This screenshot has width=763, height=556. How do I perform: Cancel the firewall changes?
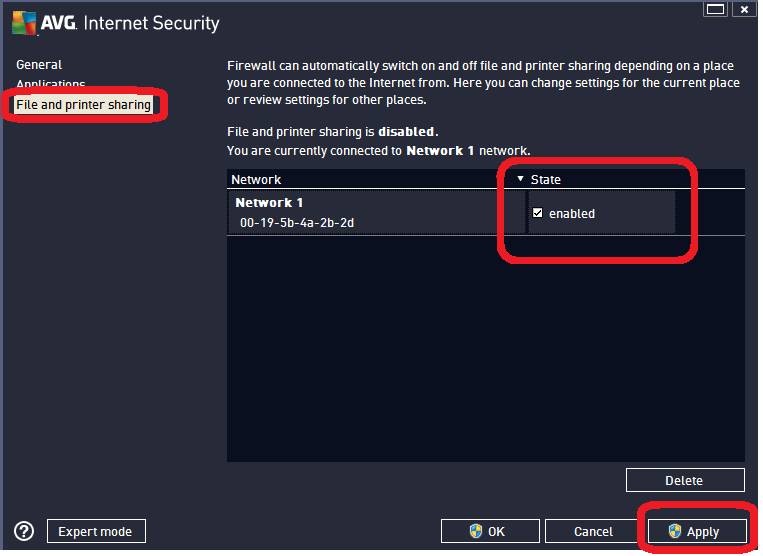click(593, 531)
